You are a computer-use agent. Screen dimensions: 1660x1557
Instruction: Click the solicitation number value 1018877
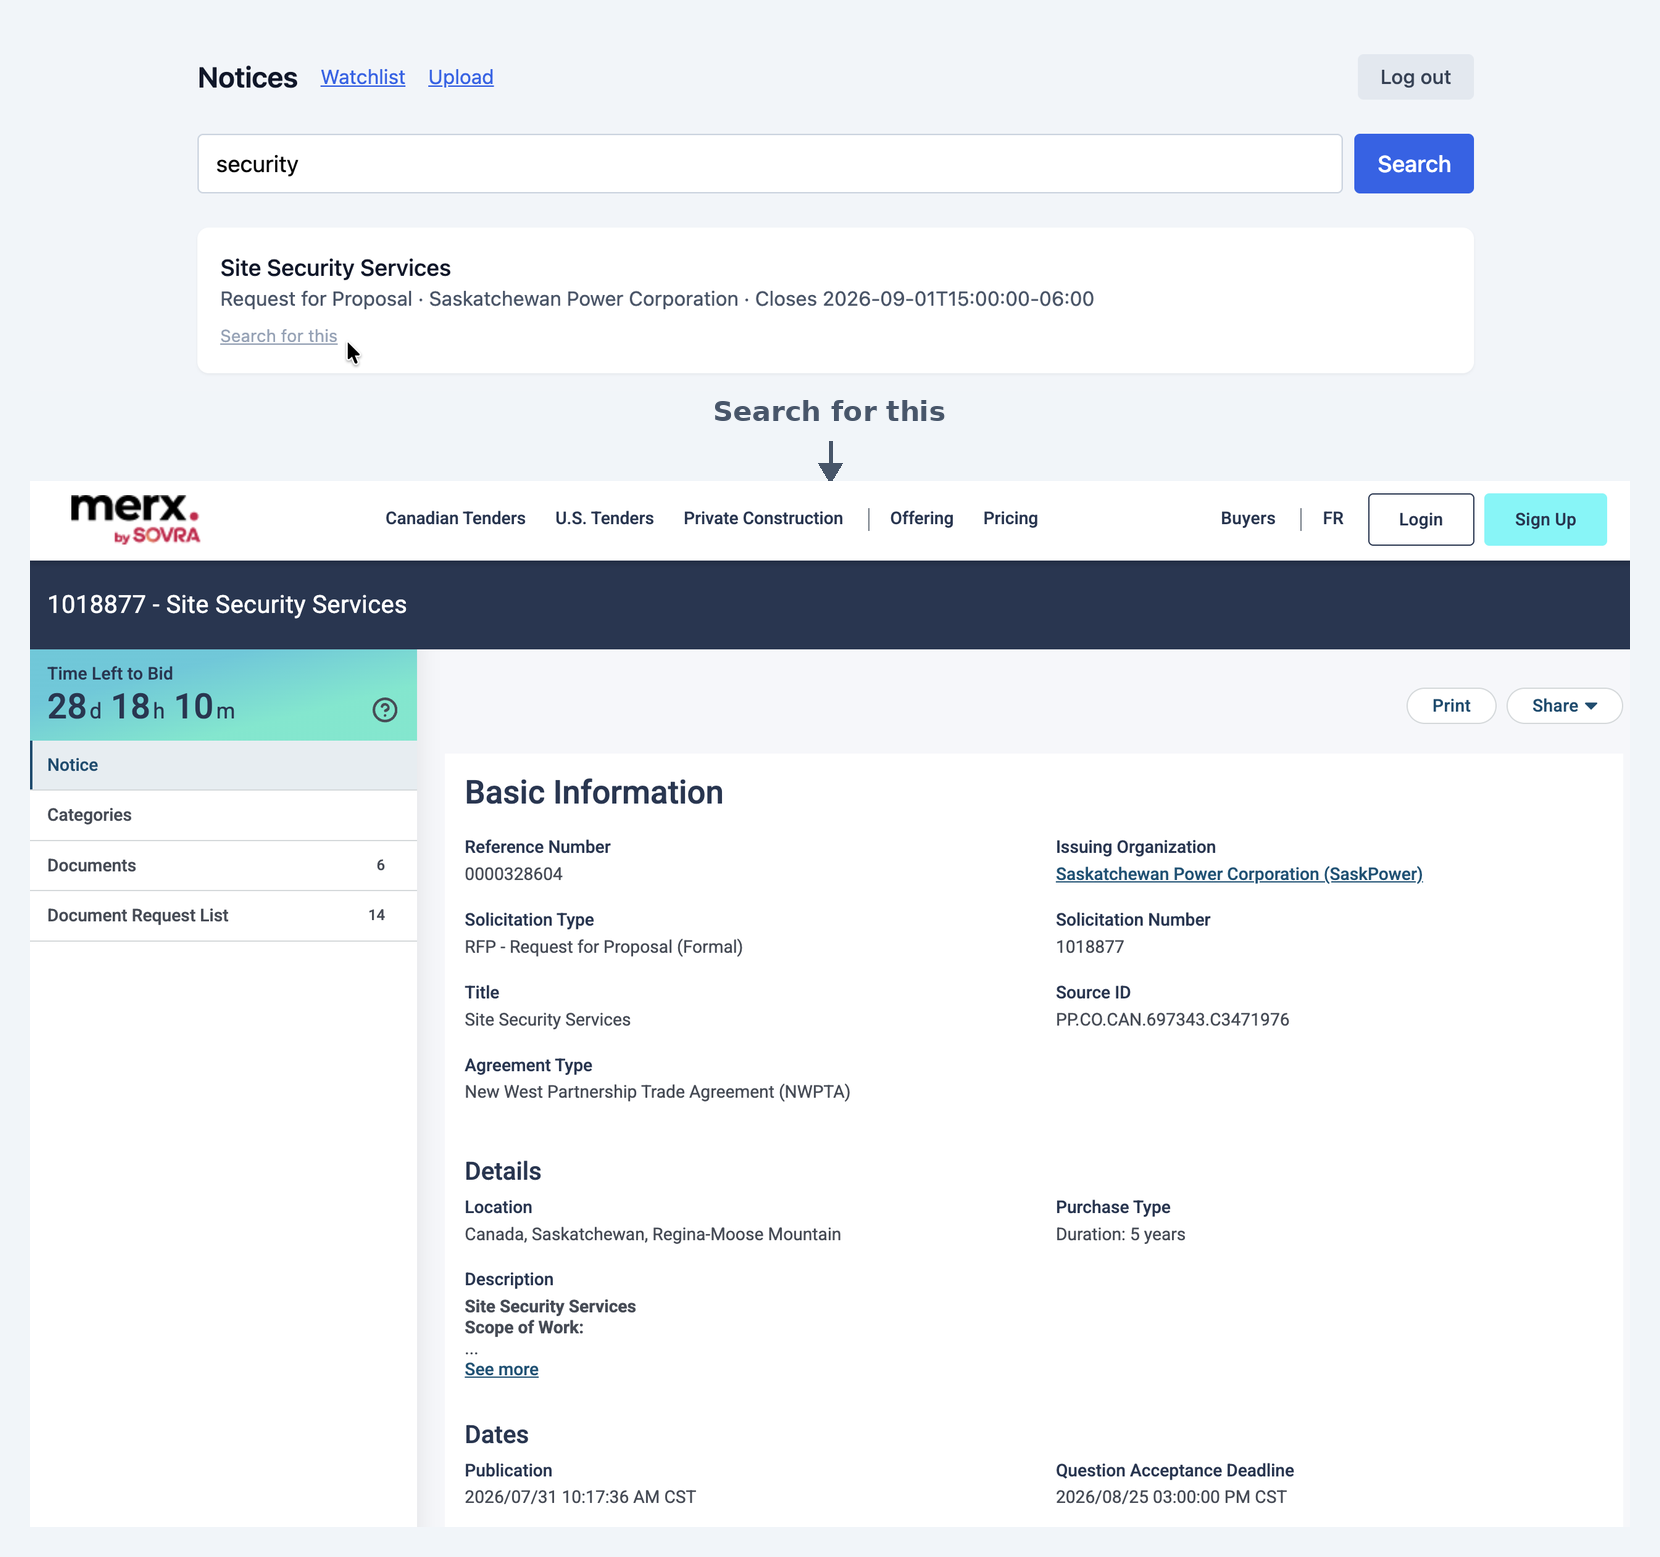[x=1090, y=947]
